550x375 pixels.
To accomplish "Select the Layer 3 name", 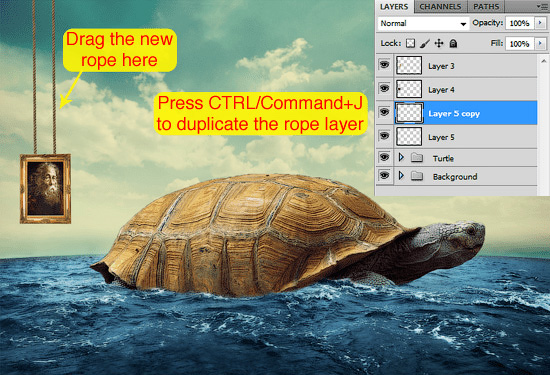I will (x=441, y=66).
